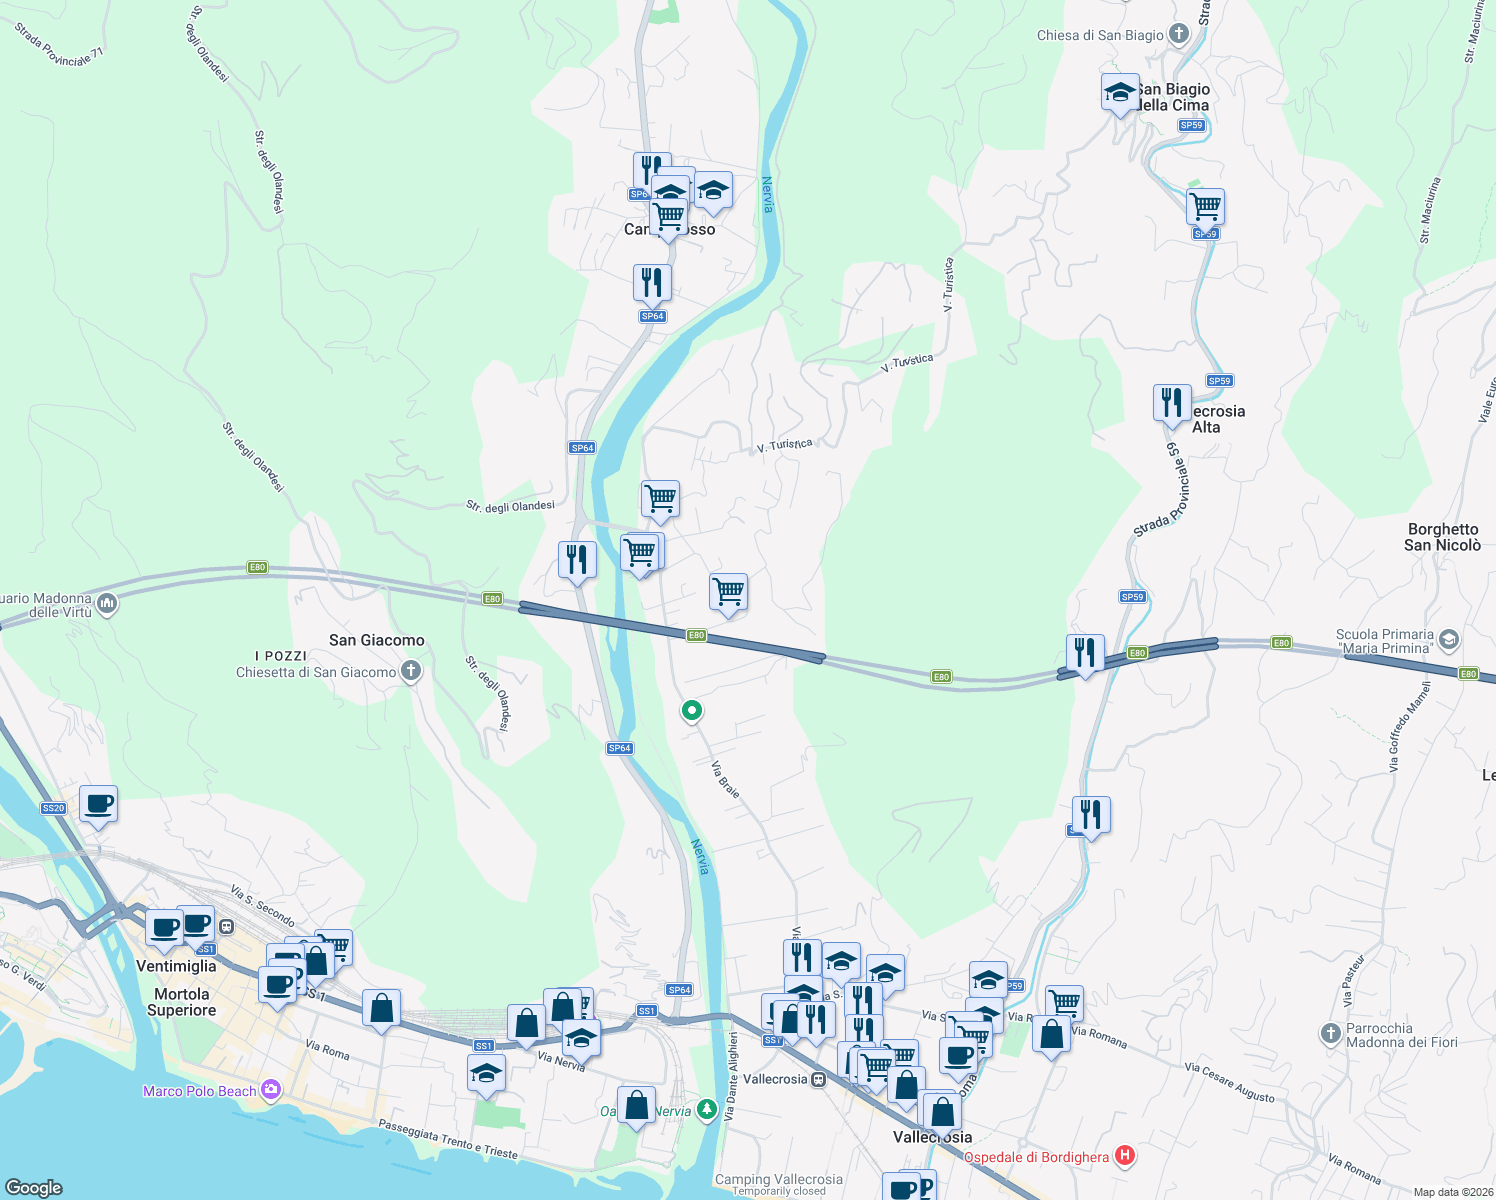Select the shopping cart marker above Via Braie

[729, 593]
